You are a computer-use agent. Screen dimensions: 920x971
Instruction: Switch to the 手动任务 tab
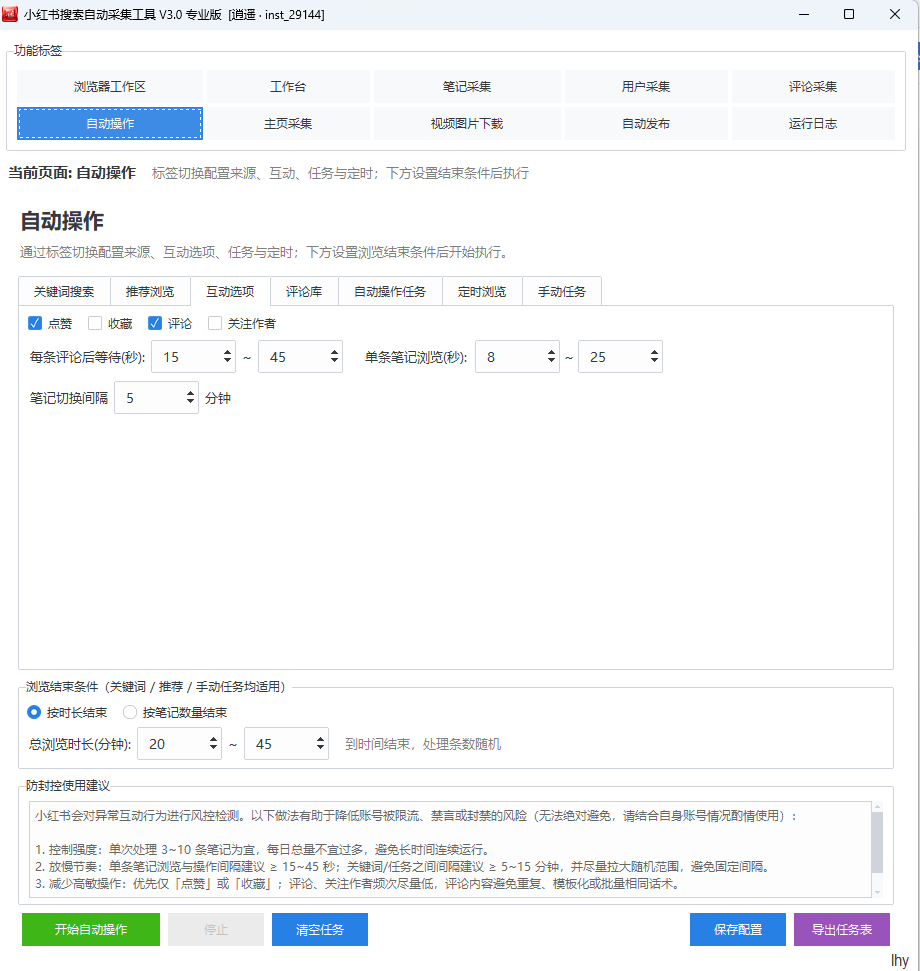(x=562, y=291)
